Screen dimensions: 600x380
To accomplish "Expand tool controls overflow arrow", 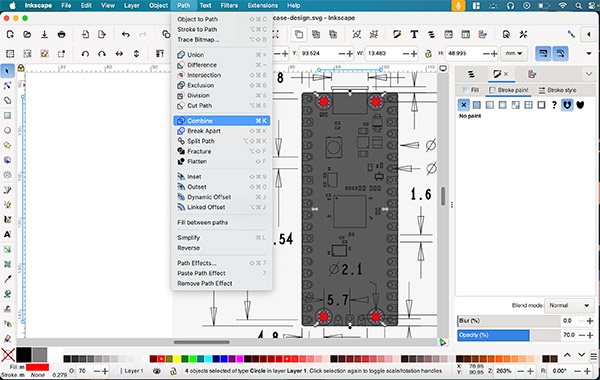I will [589, 54].
